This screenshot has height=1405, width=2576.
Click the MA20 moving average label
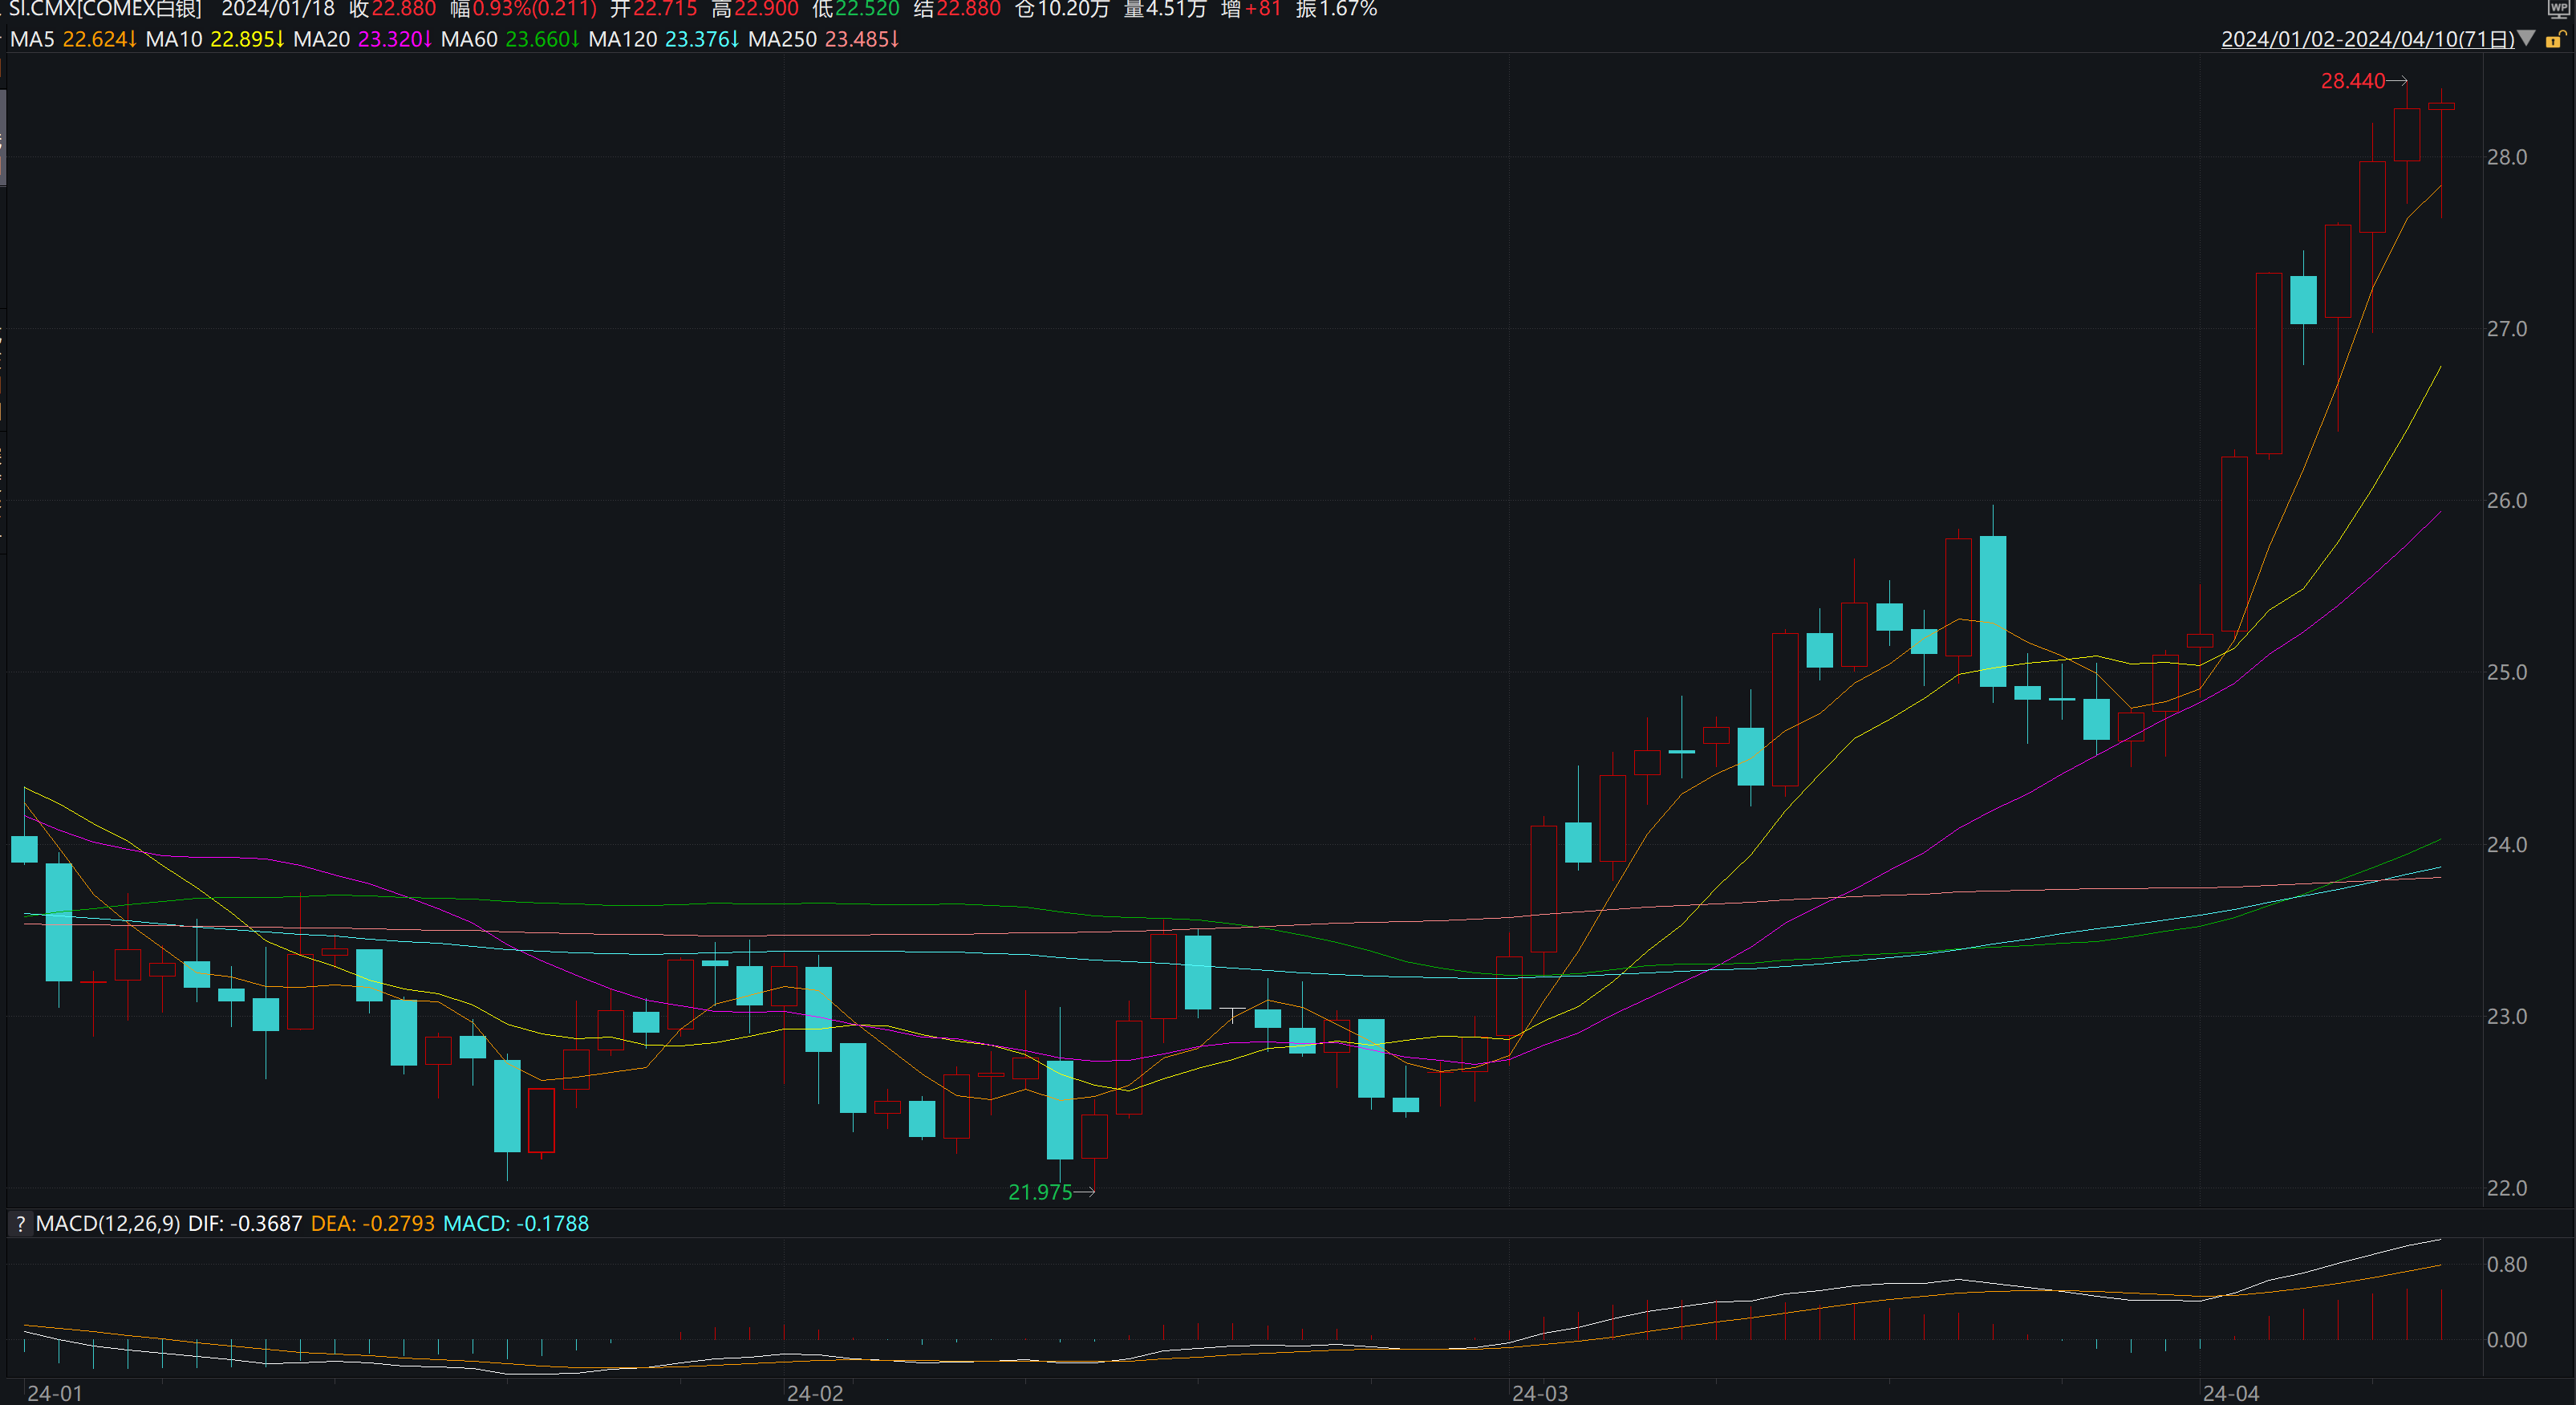click(321, 40)
